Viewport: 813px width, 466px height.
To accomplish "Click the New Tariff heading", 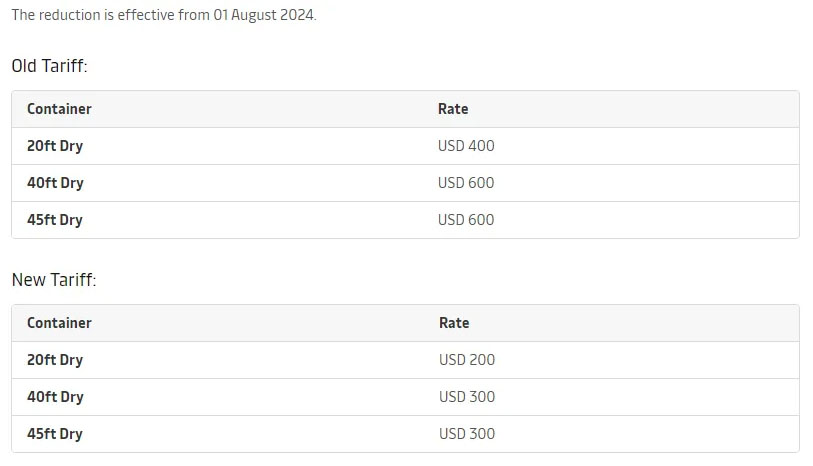I will tap(54, 280).
